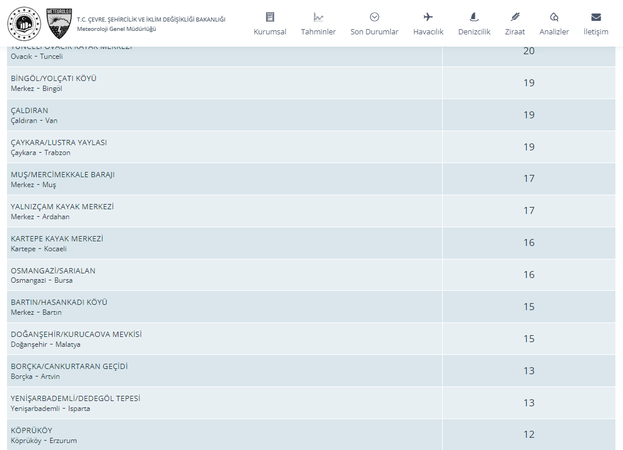Image resolution: width=623 pixels, height=450 pixels.
Task: Open the Analizler menu
Action: 554,32
